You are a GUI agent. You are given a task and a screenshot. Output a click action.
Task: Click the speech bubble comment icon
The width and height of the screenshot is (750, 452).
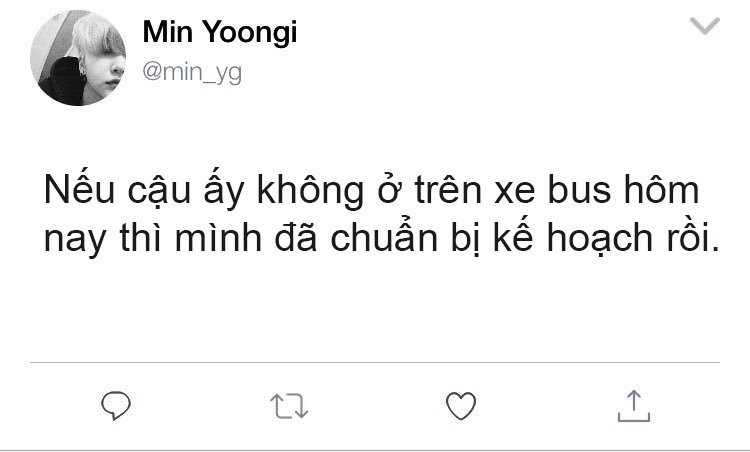click(x=116, y=406)
